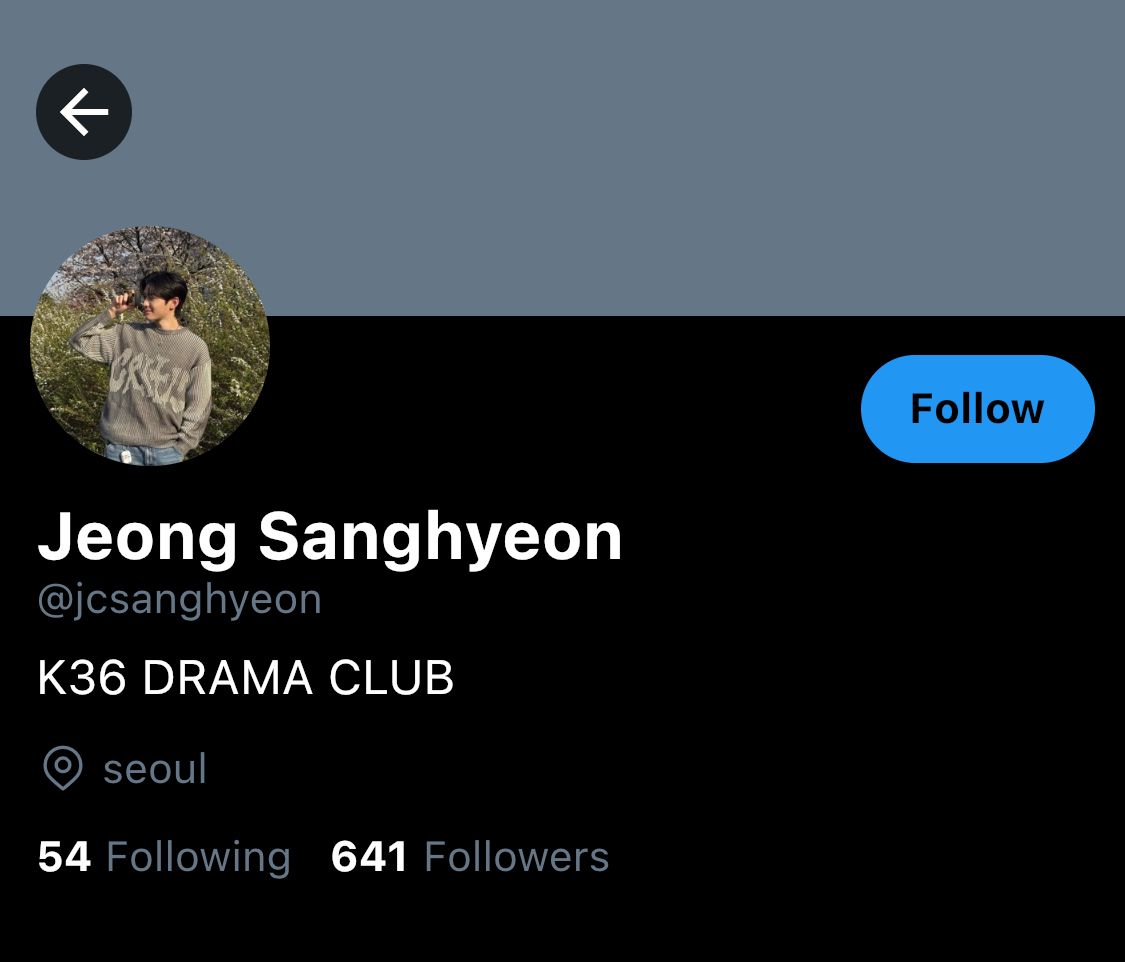Click the surname Sanghyeon in profile title
This screenshot has height=962, width=1125.
pos(440,538)
